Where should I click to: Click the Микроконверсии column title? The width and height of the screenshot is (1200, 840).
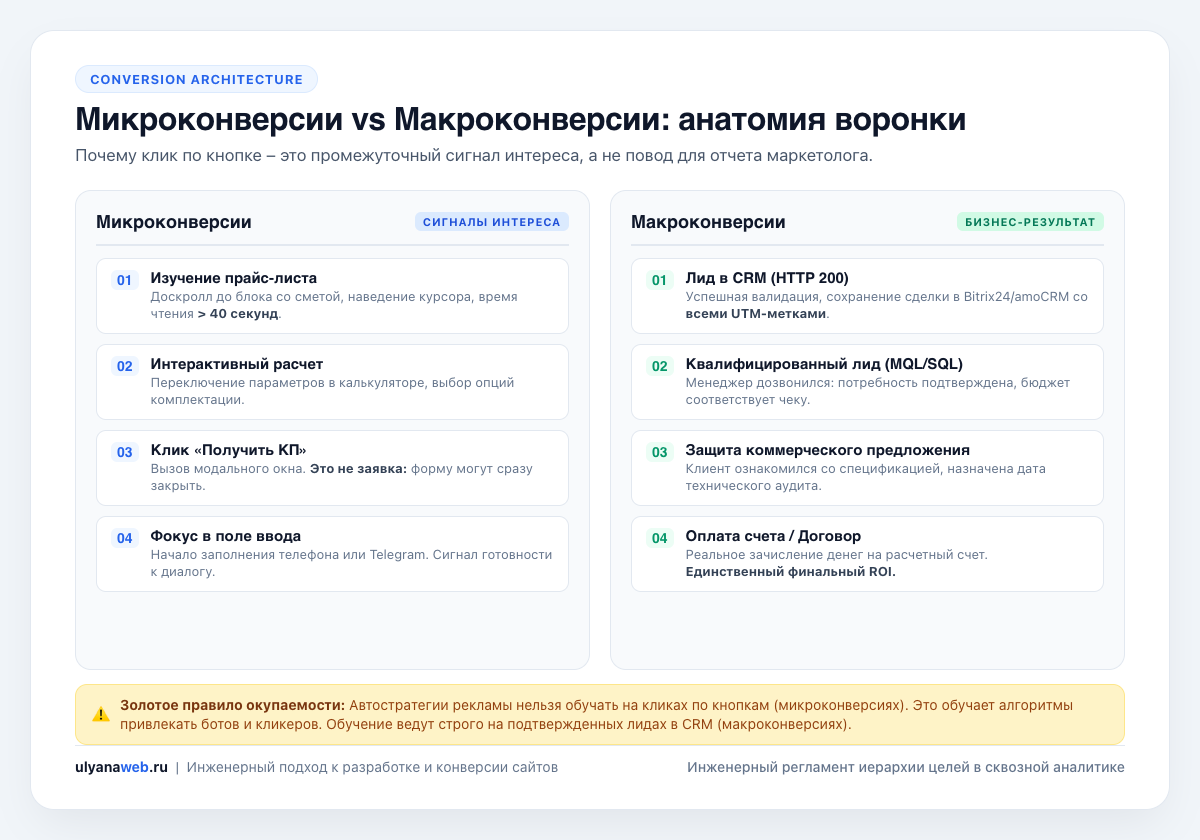(174, 222)
